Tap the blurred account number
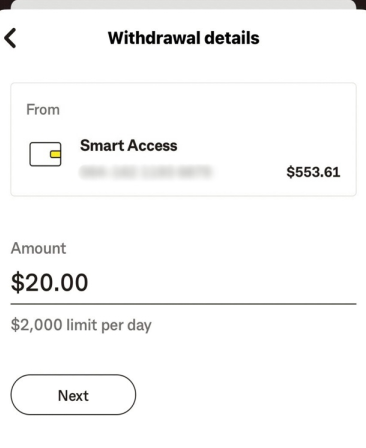Screen dimensions: 366x448 145,172
